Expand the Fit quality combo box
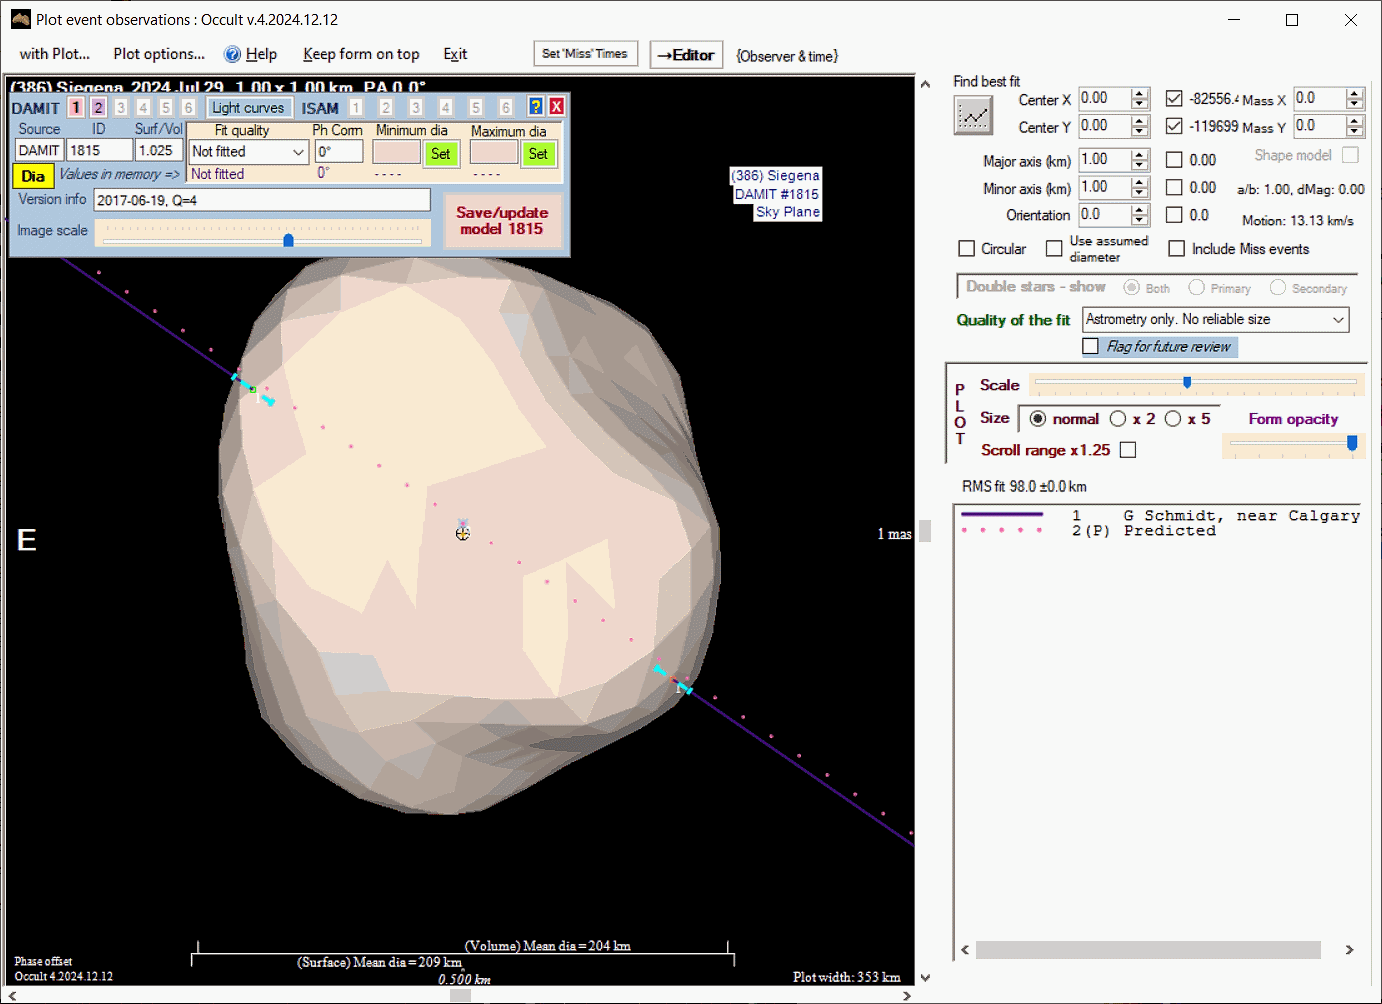 [x=298, y=152]
